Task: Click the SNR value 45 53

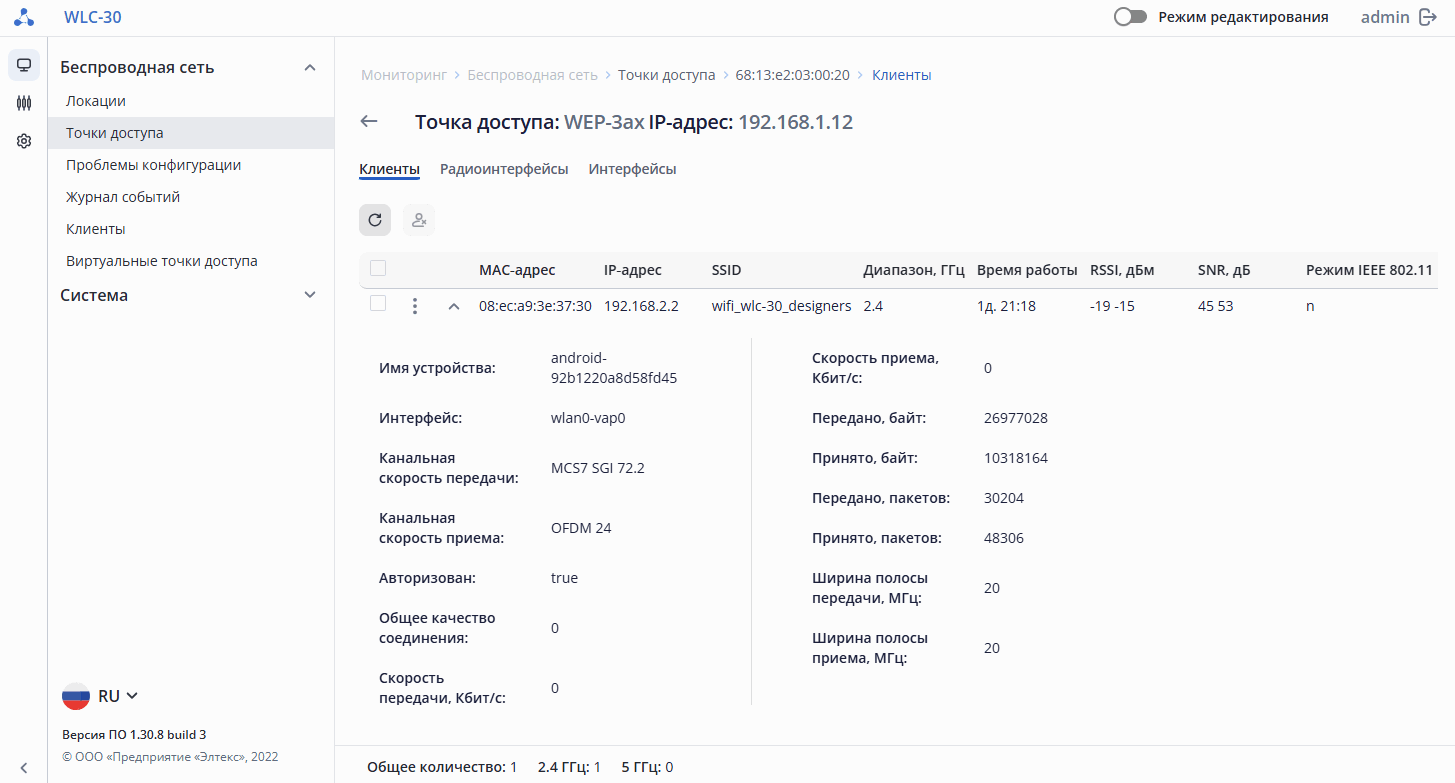Action: (x=1216, y=306)
